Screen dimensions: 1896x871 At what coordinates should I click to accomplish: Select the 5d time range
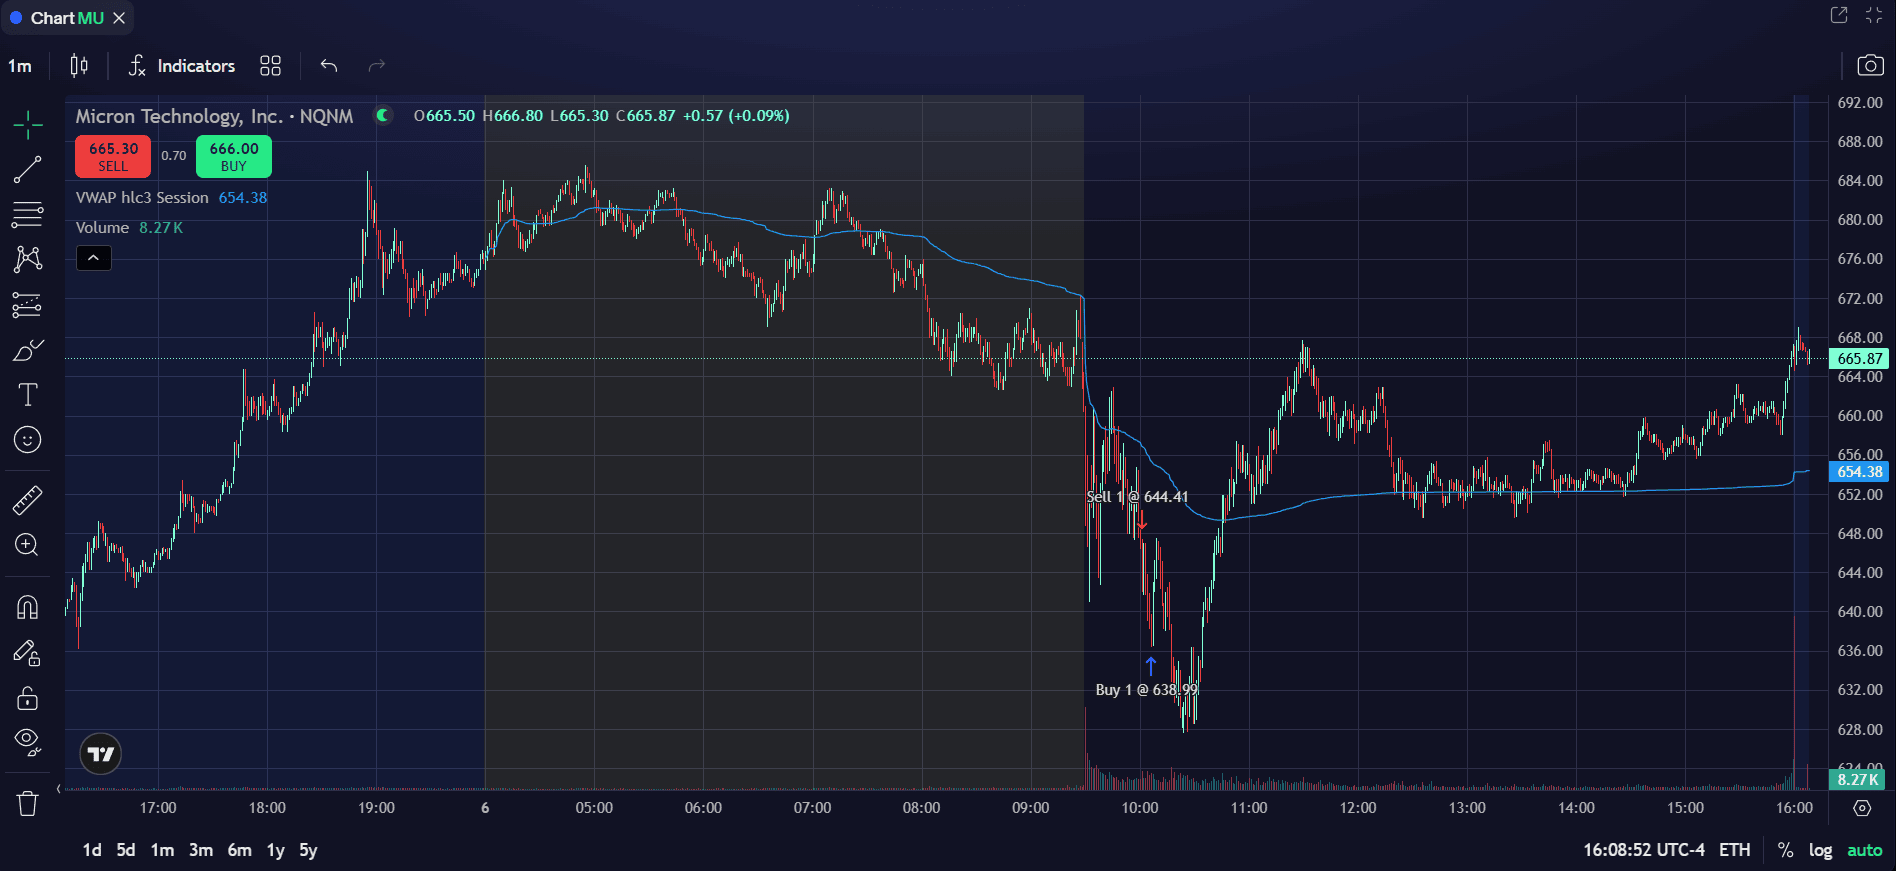pos(126,850)
